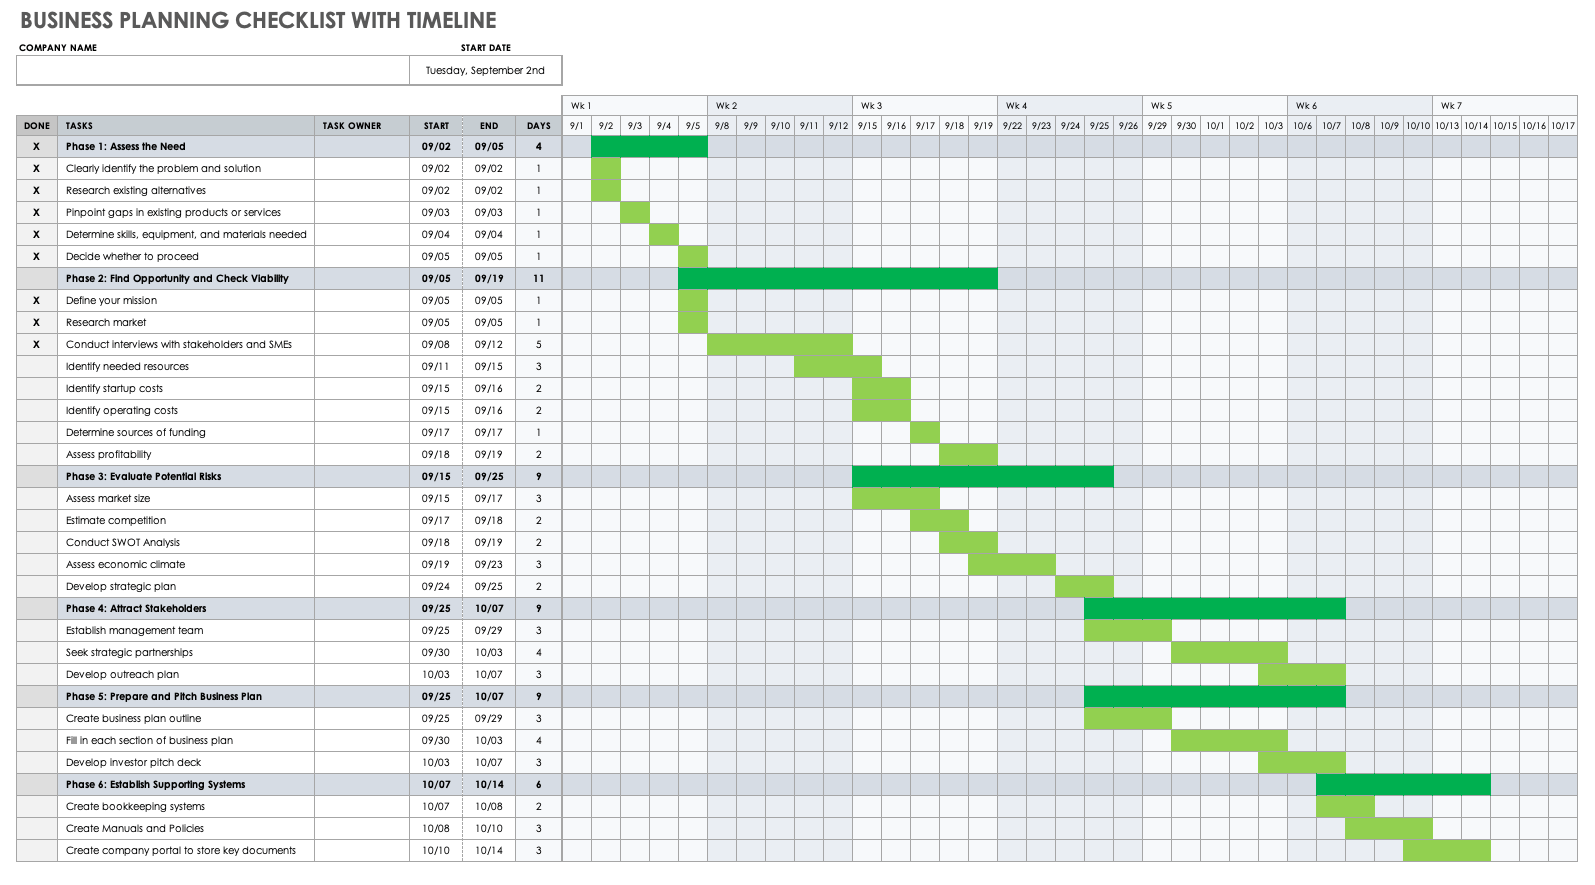
Task: Toggle DONE mark for 'Conduct interviews with stakeholders and SMEs'
Action: (x=37, y=345)
